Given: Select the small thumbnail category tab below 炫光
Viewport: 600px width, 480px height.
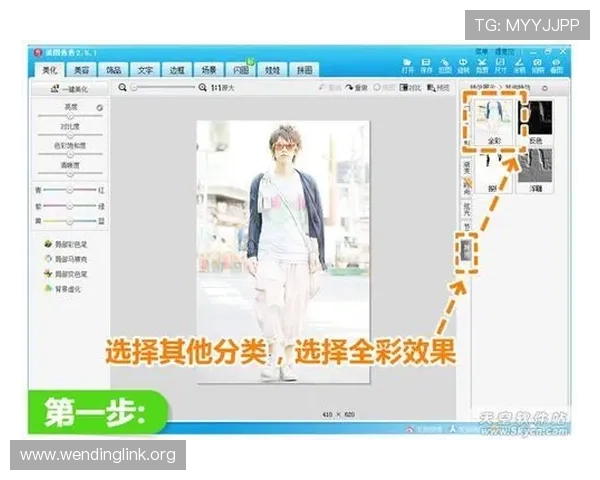Looking at the screenshot, I should [x=466, y=251].
